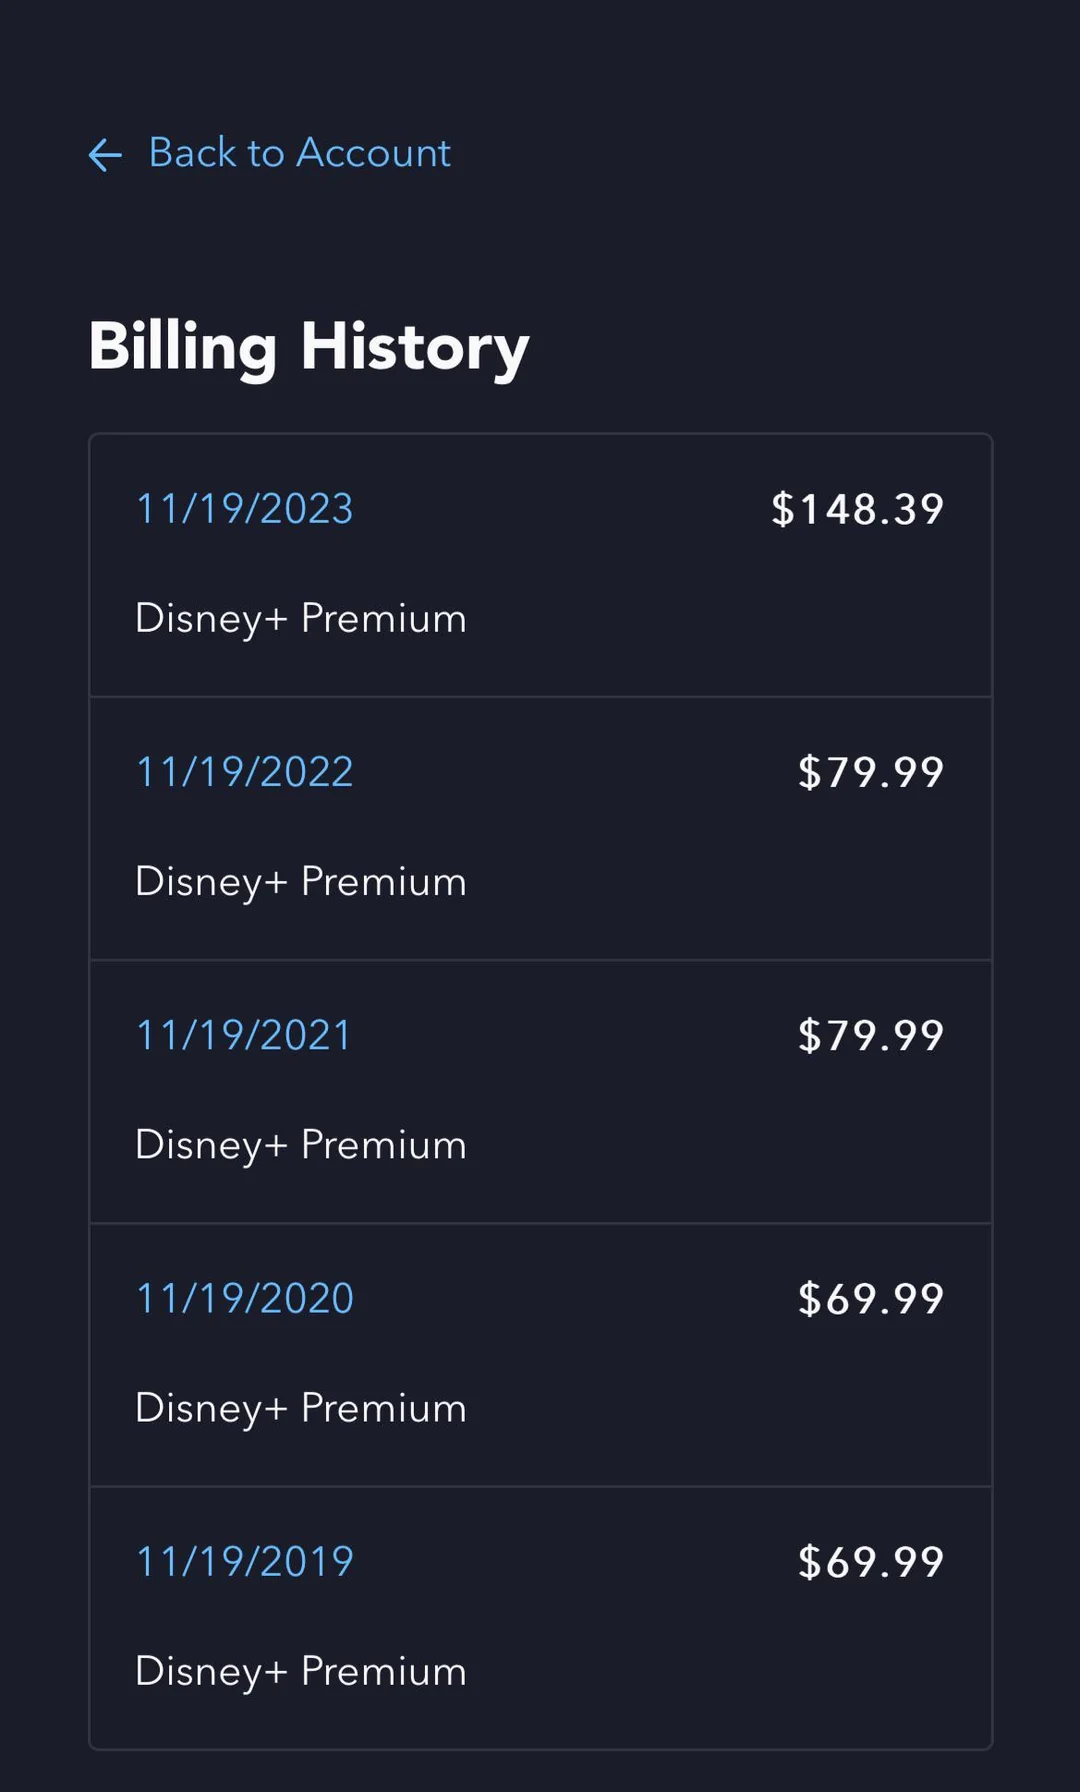1080x1792 pixels.
Task: Select the topmost billing history row
Action: [540, 563]
